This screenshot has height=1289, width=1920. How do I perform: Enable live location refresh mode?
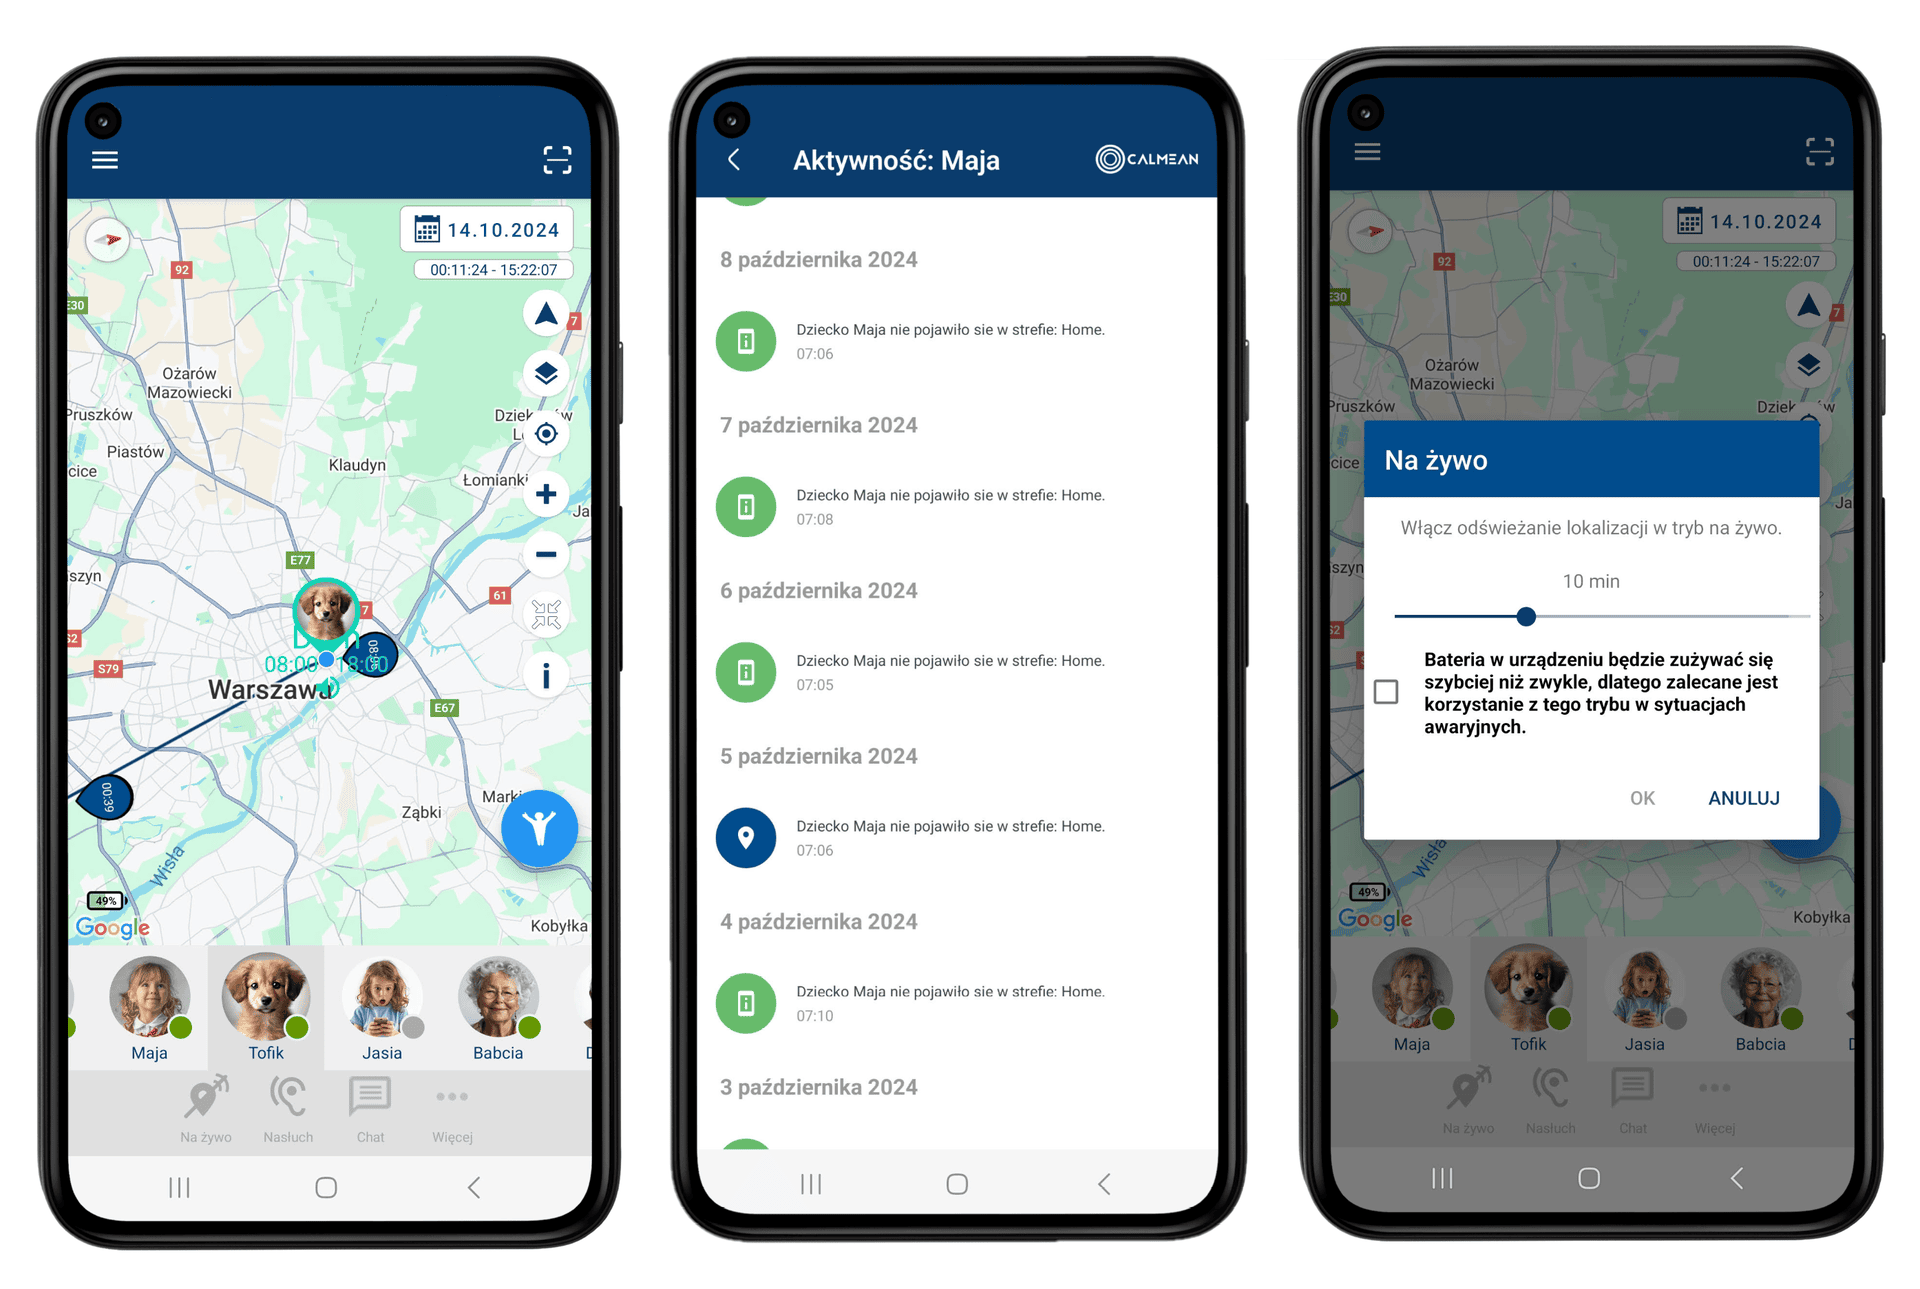pyautogui.click(x=1641, y=798)
